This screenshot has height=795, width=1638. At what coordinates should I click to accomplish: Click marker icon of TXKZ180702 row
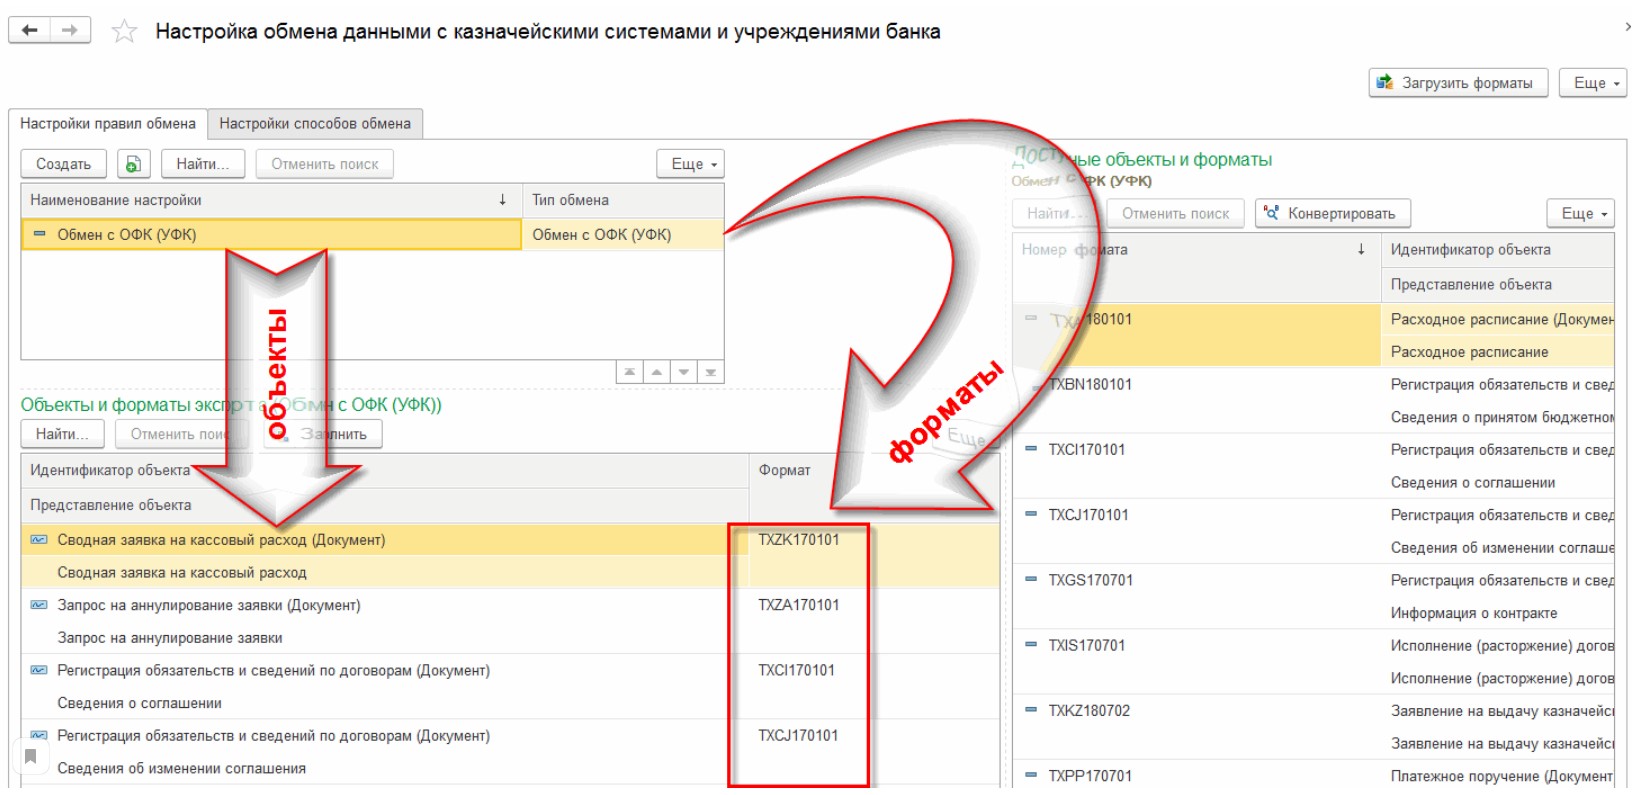[x=1031, y=710]
